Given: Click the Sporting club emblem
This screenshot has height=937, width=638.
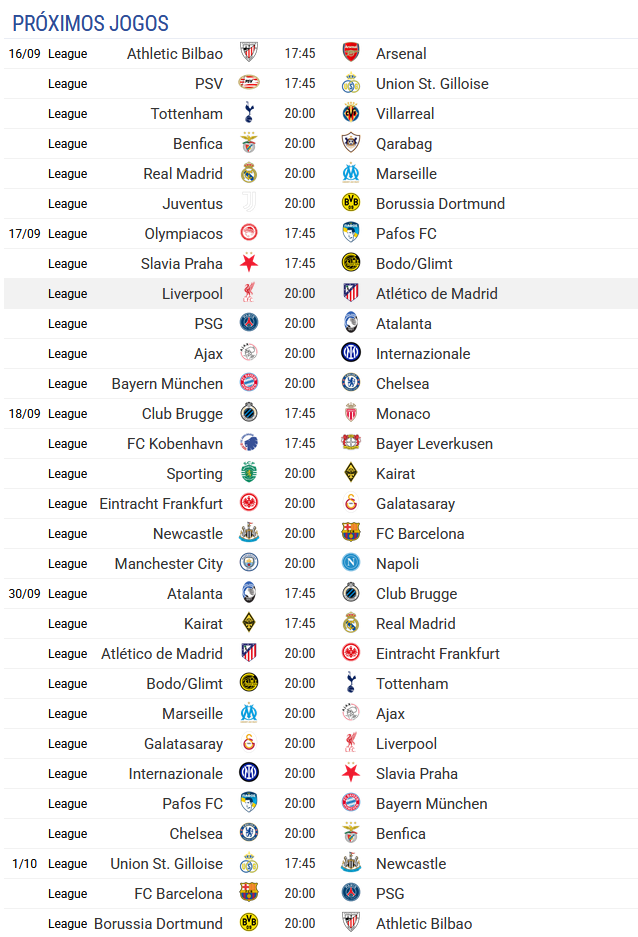Looking at the screenshot, I should tap(249, 473).
